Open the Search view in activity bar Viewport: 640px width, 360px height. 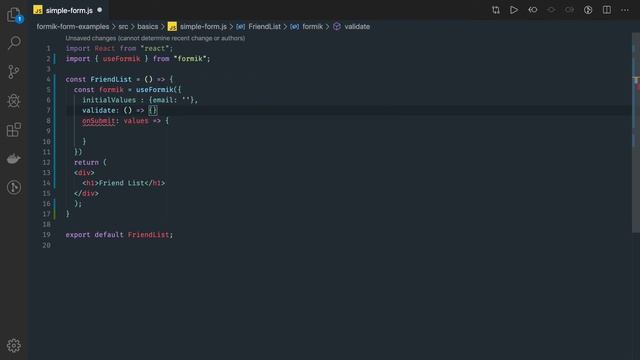[14, 43]
